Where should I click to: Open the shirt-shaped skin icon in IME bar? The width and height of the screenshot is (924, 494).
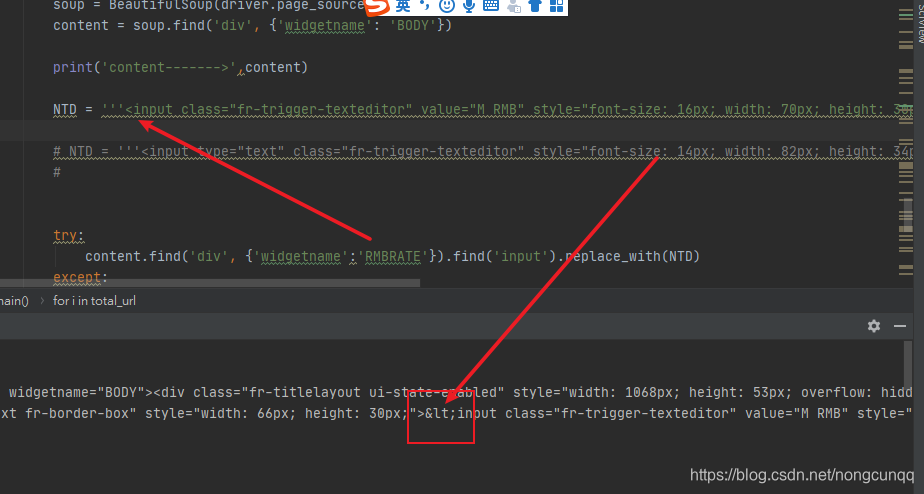(535, 6)
